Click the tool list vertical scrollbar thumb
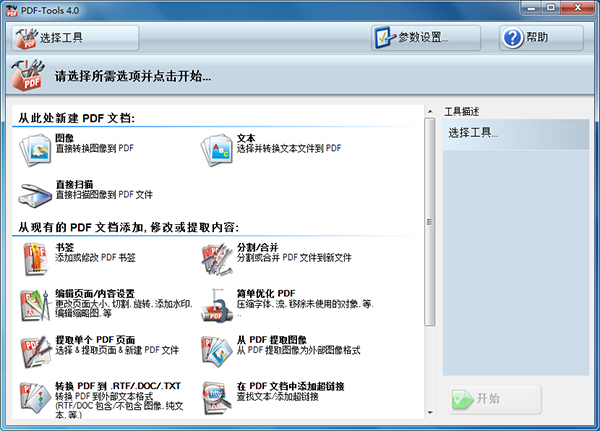Viewport: 600px width, 431px height. [430, 222]
